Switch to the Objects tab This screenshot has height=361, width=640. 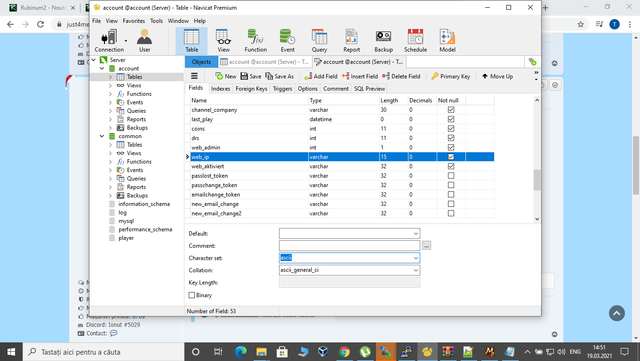tap(201, 62)
